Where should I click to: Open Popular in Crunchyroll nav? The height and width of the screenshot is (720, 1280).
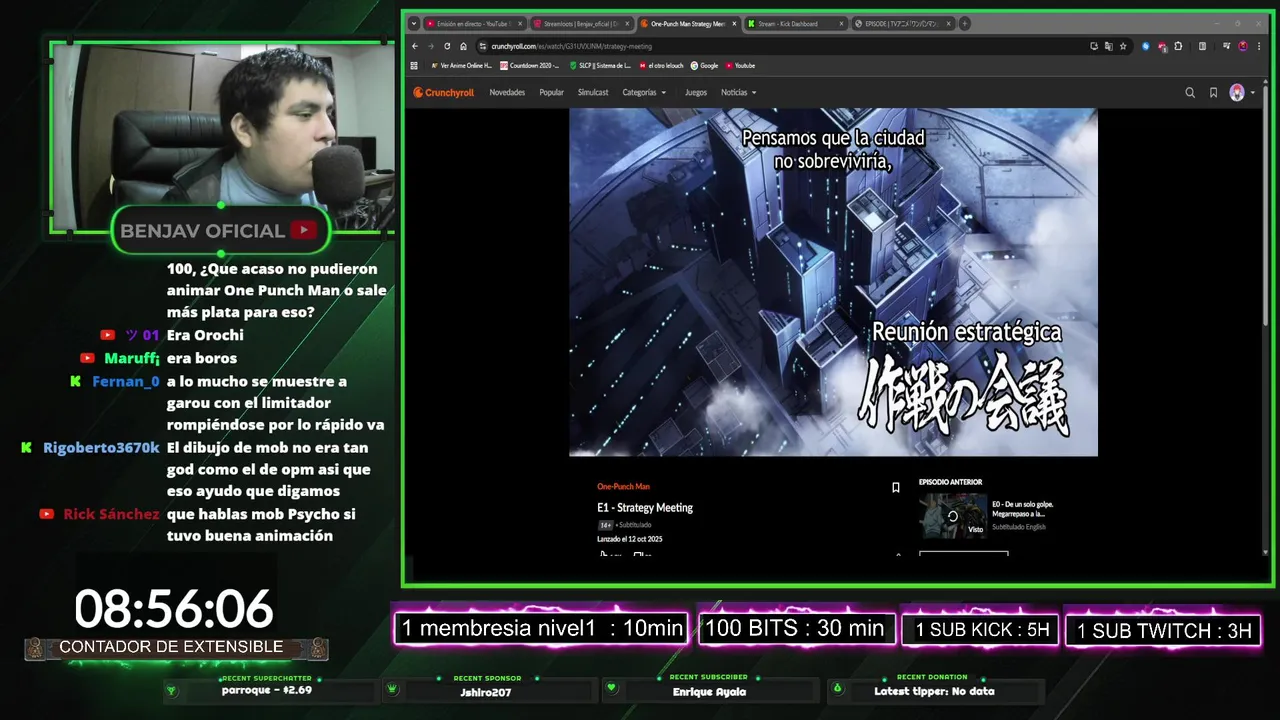(552, 92)
